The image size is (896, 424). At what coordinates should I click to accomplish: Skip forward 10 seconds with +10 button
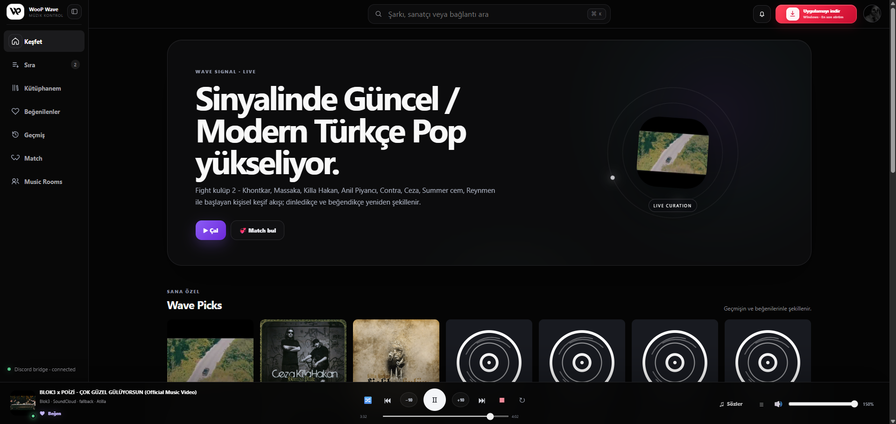[x=461, y=400]
